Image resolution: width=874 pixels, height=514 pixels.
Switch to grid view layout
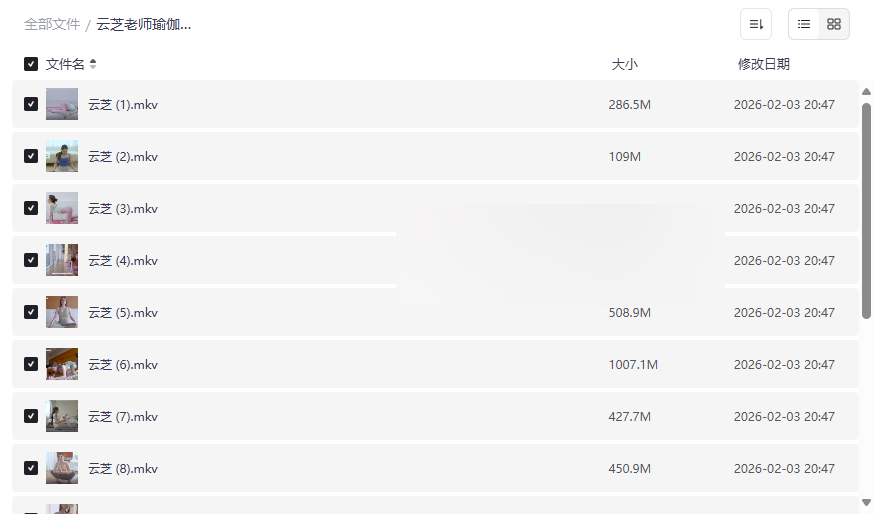834,24
